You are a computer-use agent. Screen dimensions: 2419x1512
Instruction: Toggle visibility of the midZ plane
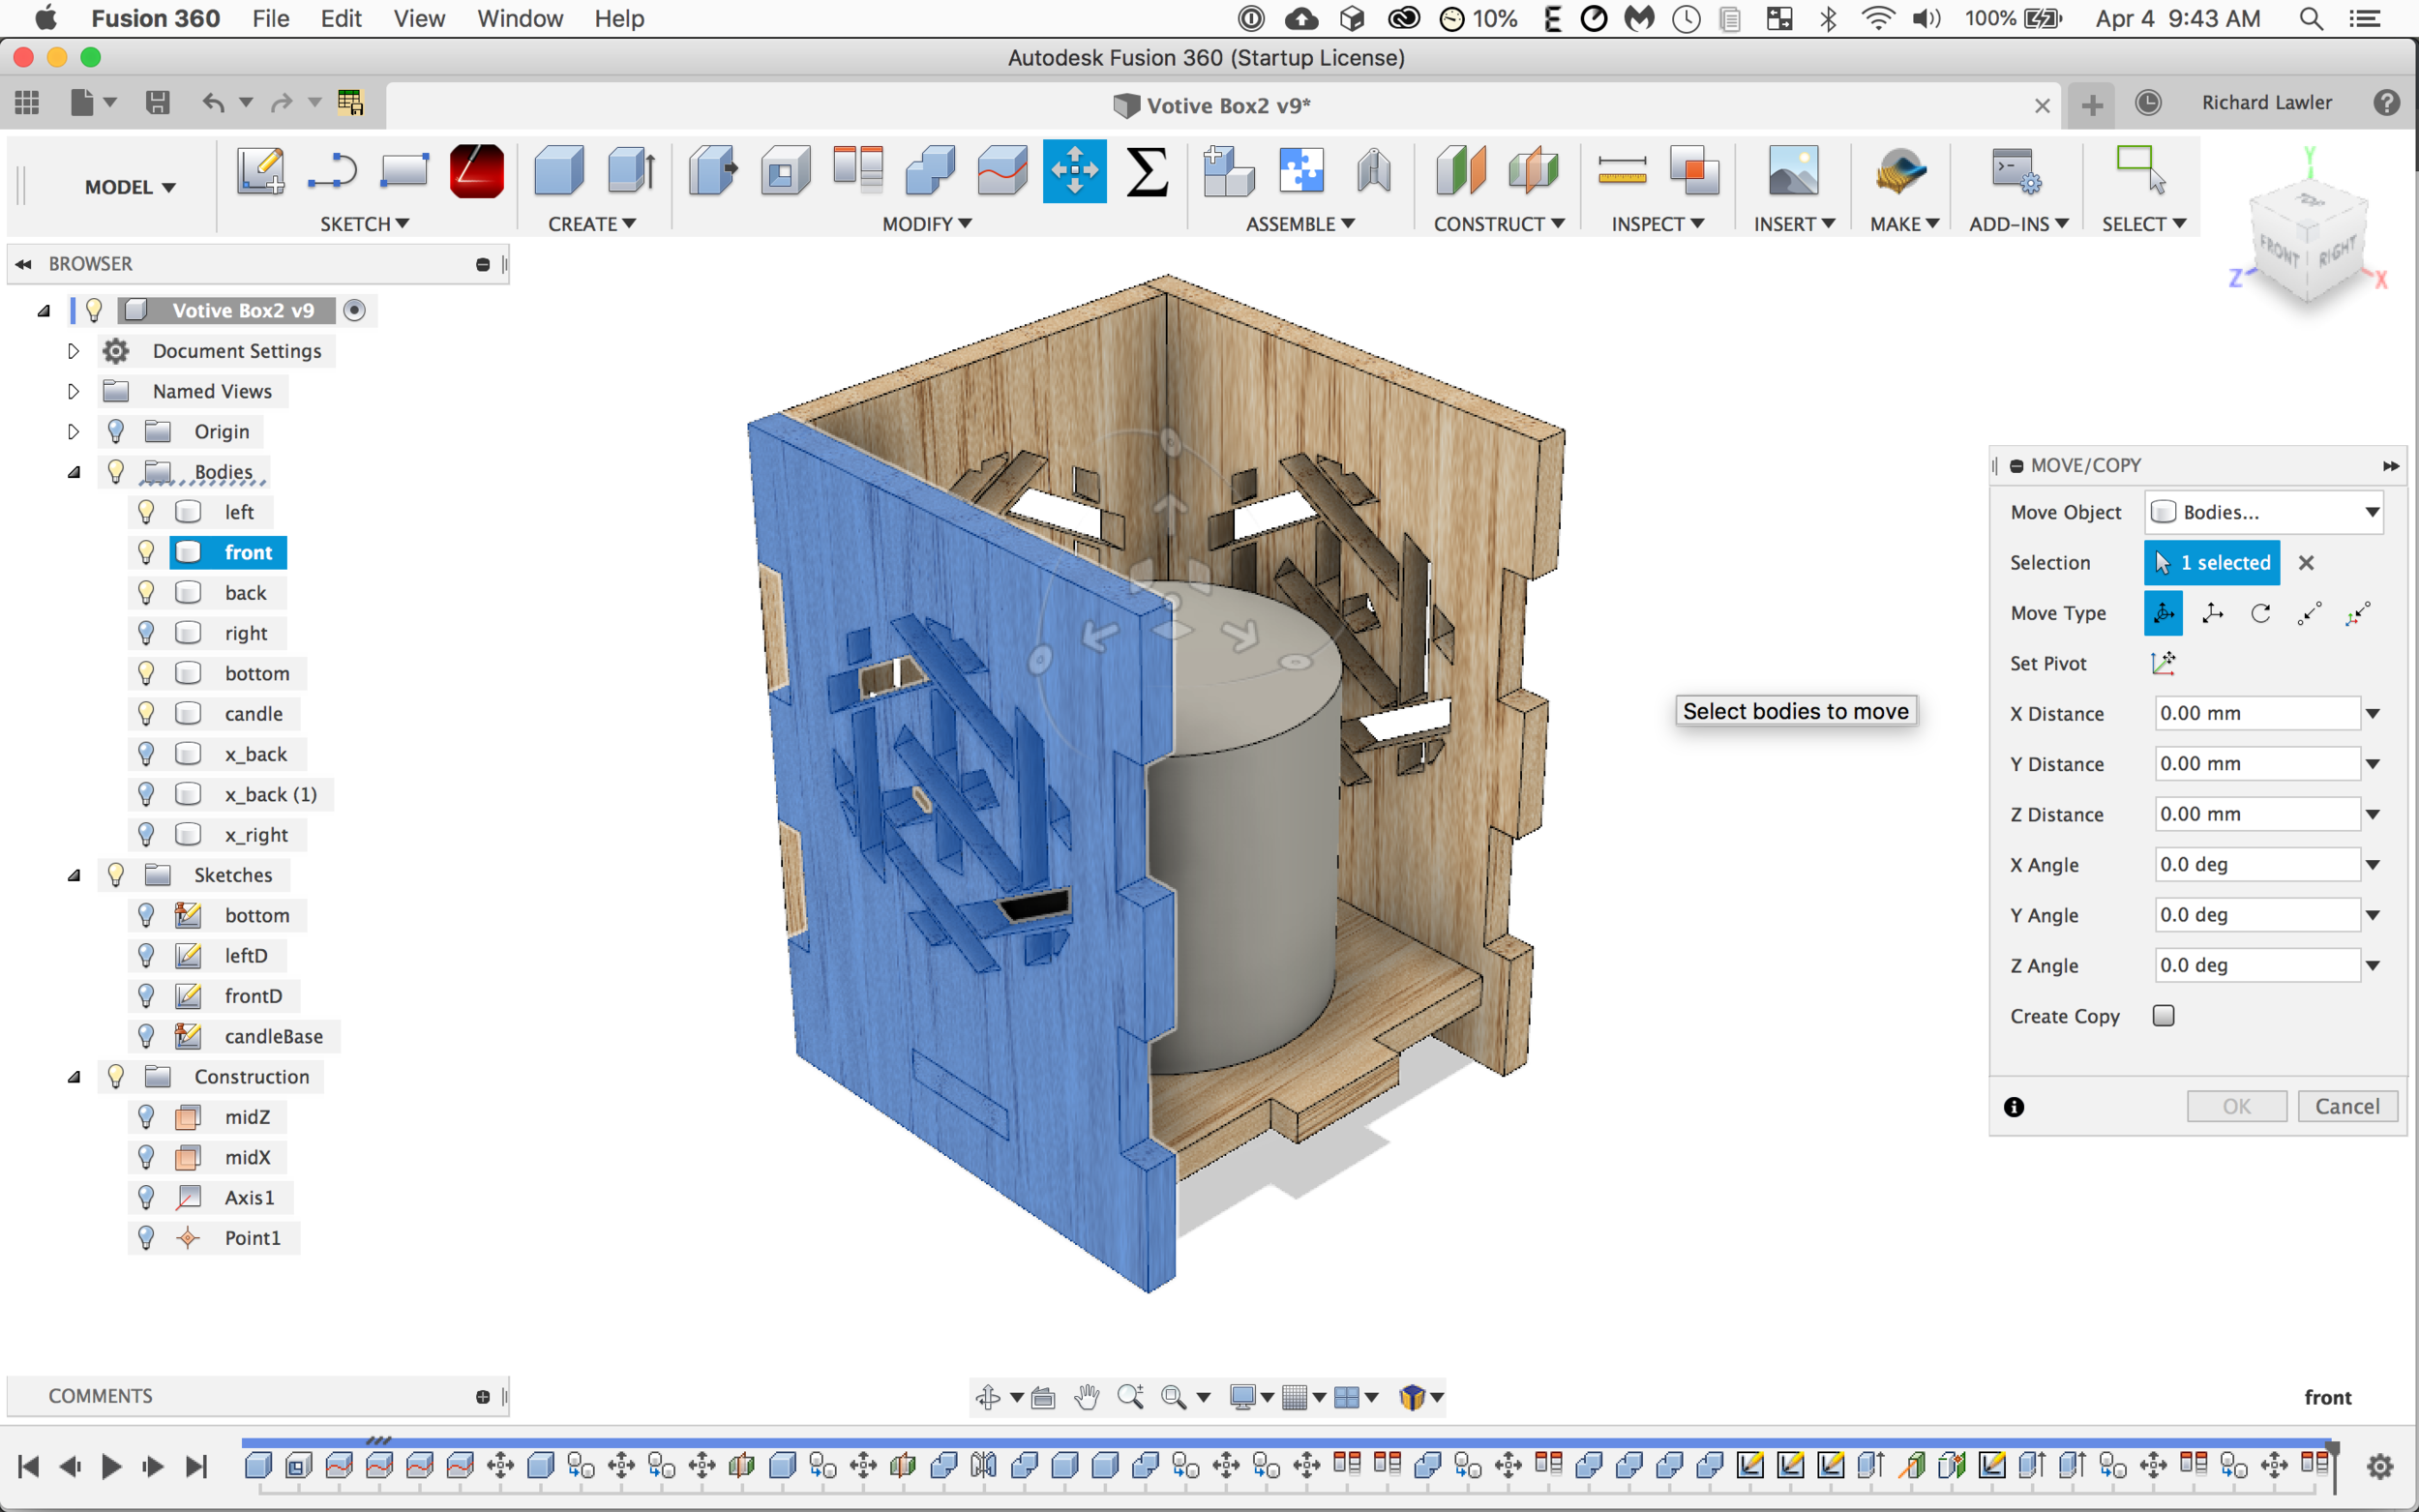click(146, 1116)
